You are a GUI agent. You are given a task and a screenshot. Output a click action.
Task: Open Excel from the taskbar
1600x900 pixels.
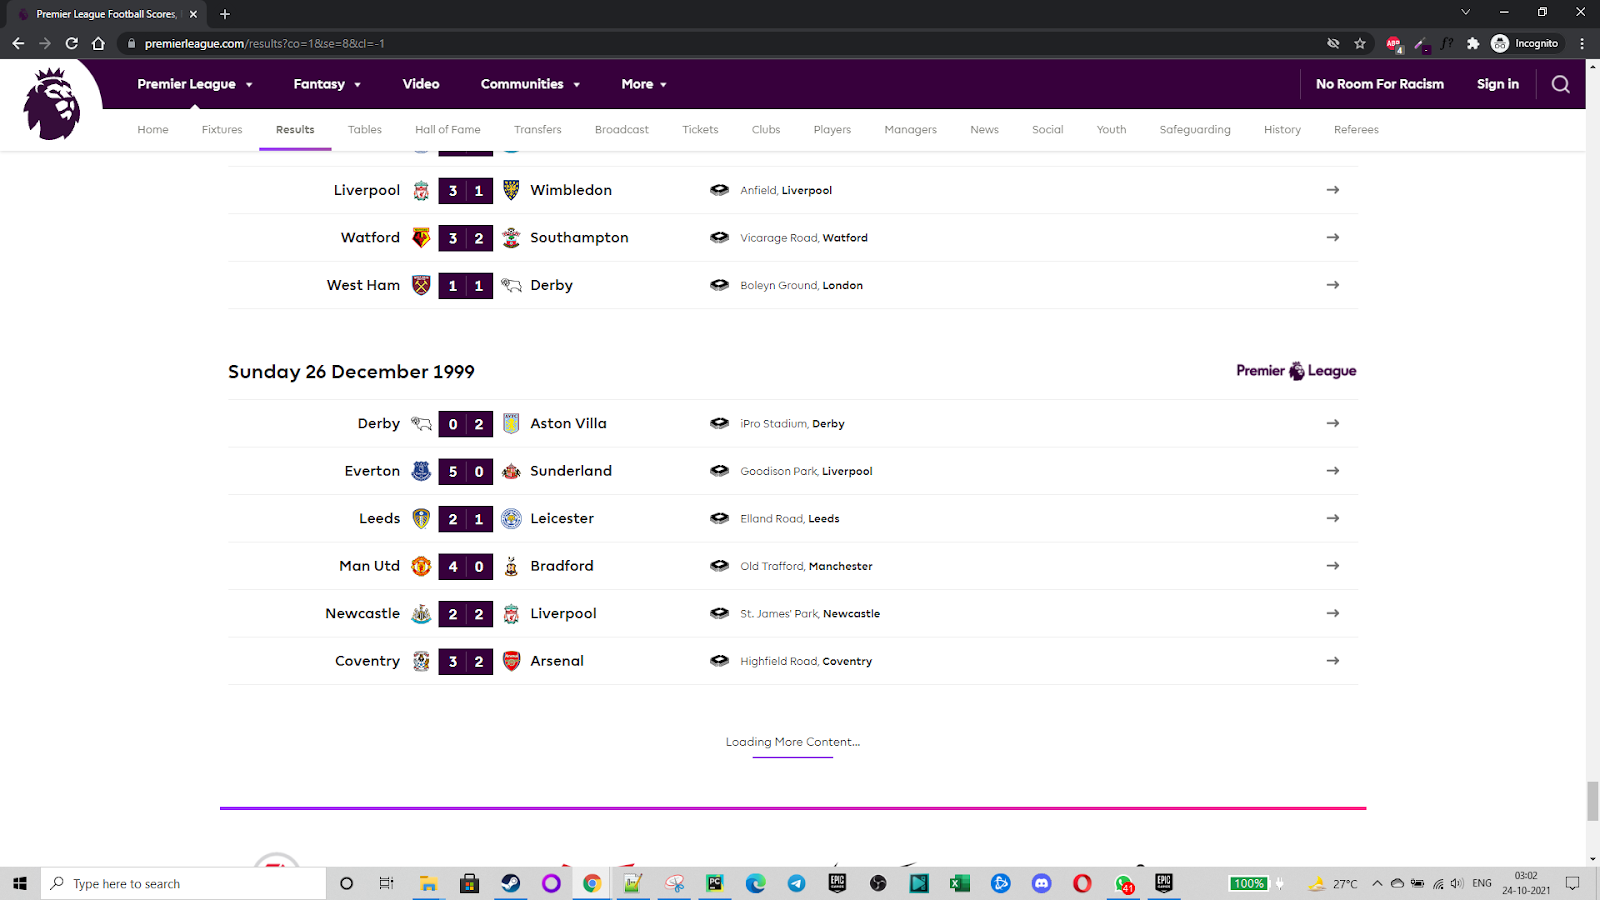click(x=960, y=883)
